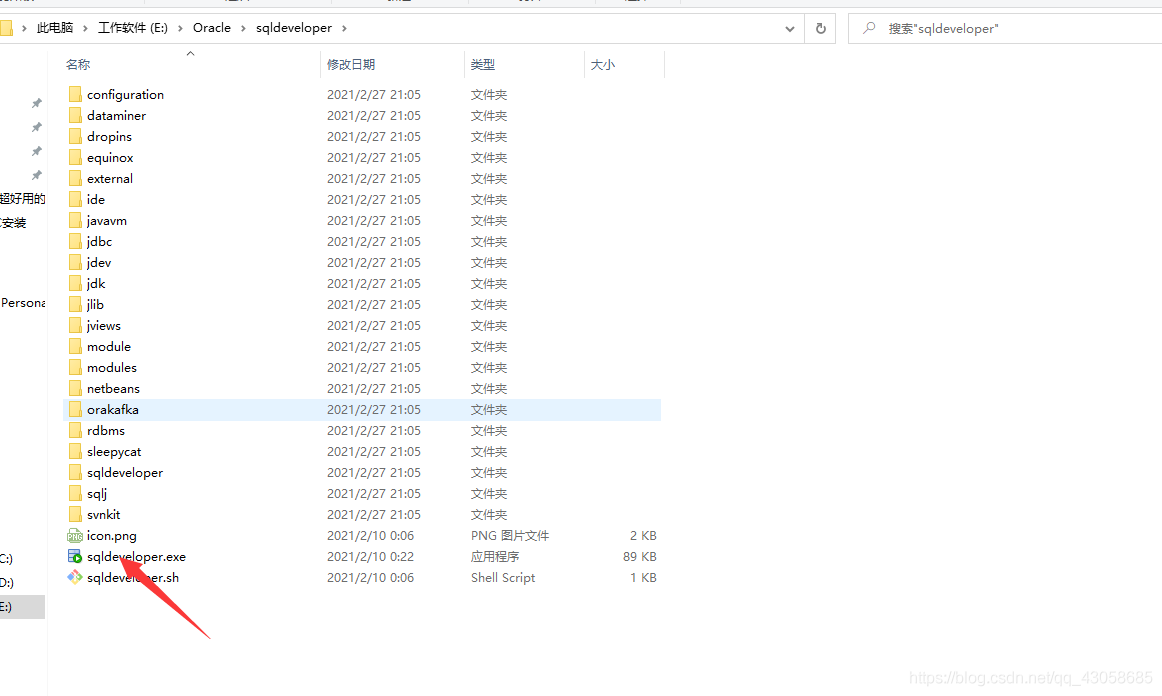Click the jlib folder icon
The height and width of the screenshot is (696, 1162).
[x=75, y=304]
